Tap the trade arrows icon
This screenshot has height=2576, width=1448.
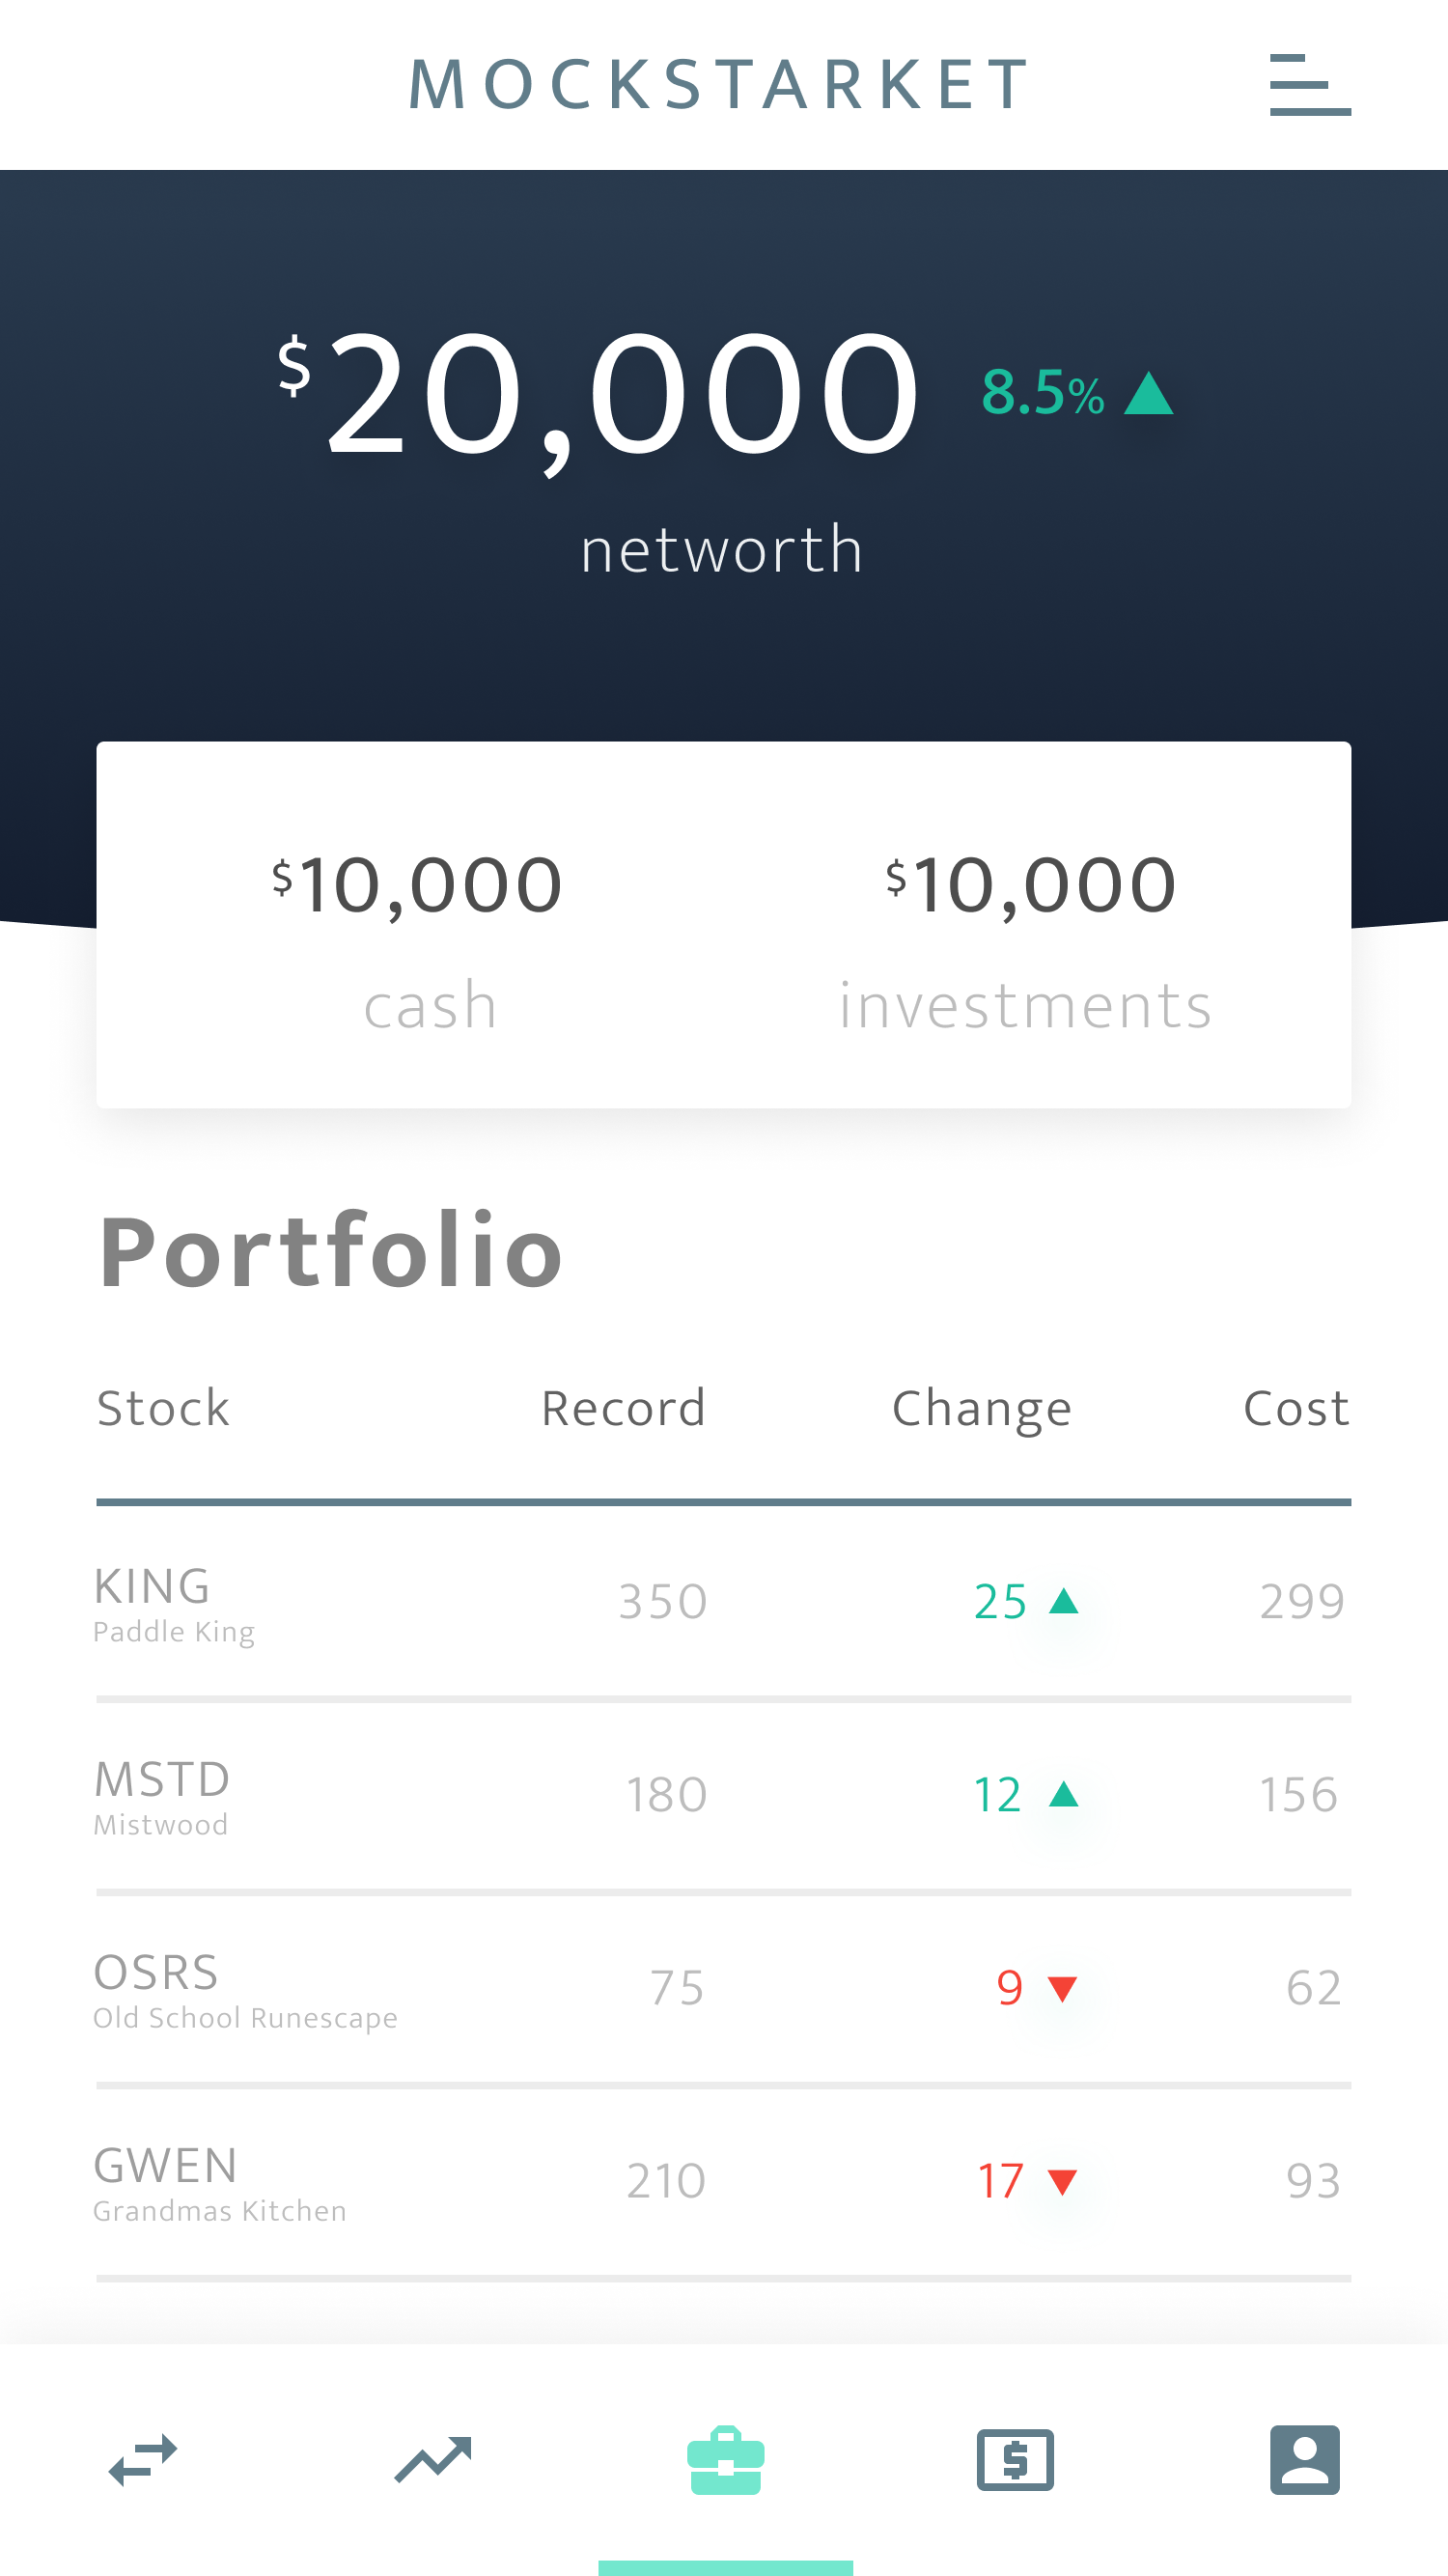tap(143, 2460)
